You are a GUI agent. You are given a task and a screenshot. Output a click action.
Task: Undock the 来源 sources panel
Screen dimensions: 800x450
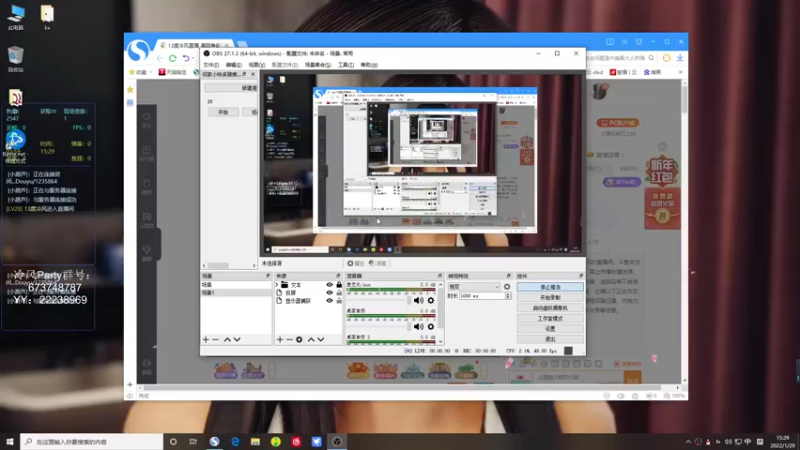click(338, 276)
